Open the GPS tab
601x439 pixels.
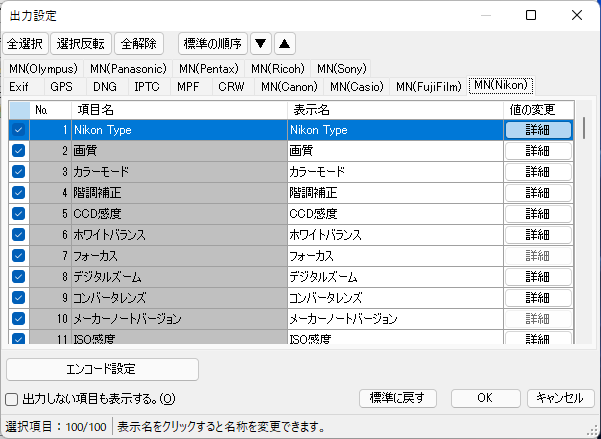[62, 86]
